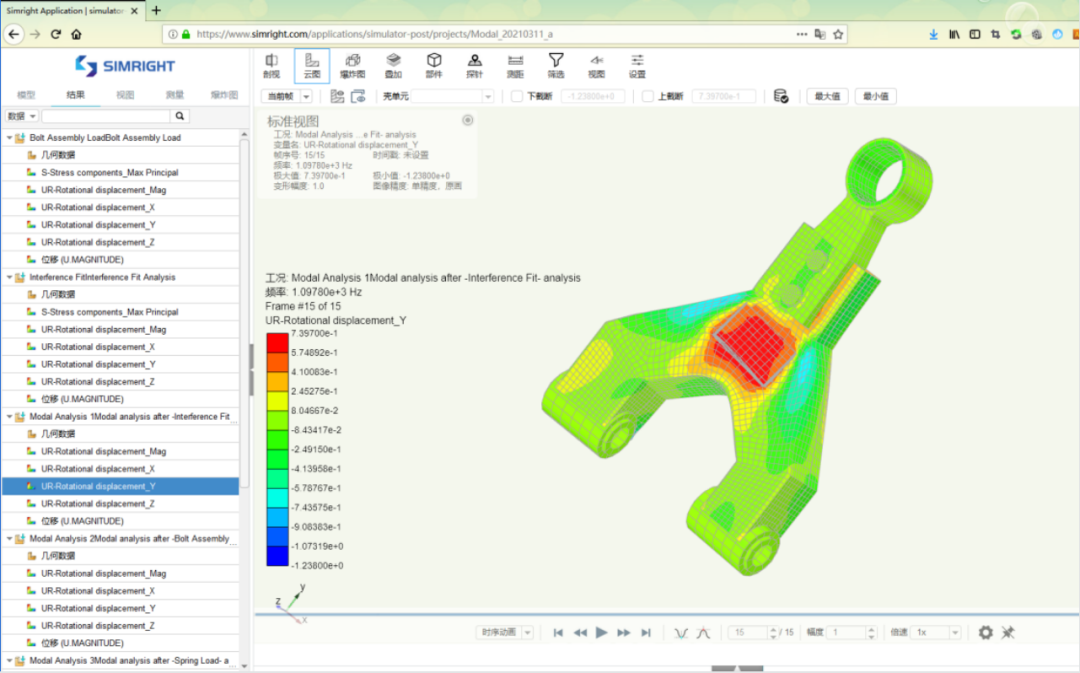Jump to first animation frame
The image size is (1080, 673).
(558, 632)
